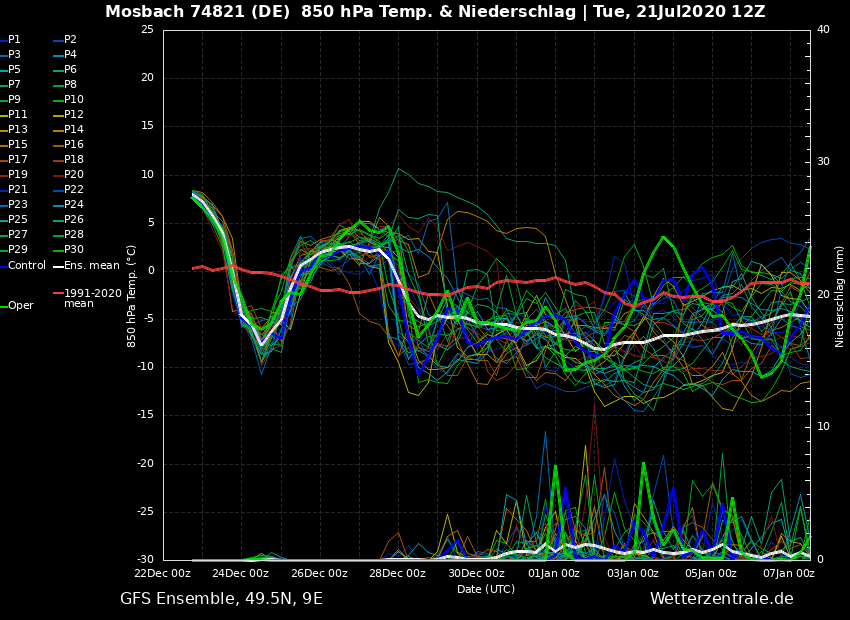
Task: Toggle the P22 legend entry
Action: click(x=74, y=190)
